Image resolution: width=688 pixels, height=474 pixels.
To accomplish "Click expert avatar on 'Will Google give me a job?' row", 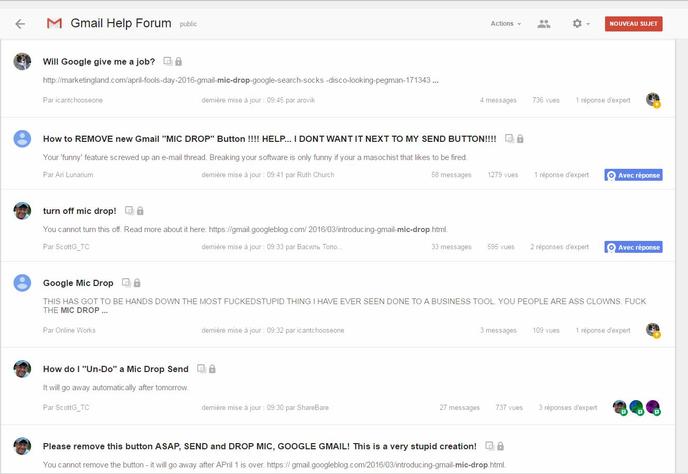I will (x=653, y=100).
